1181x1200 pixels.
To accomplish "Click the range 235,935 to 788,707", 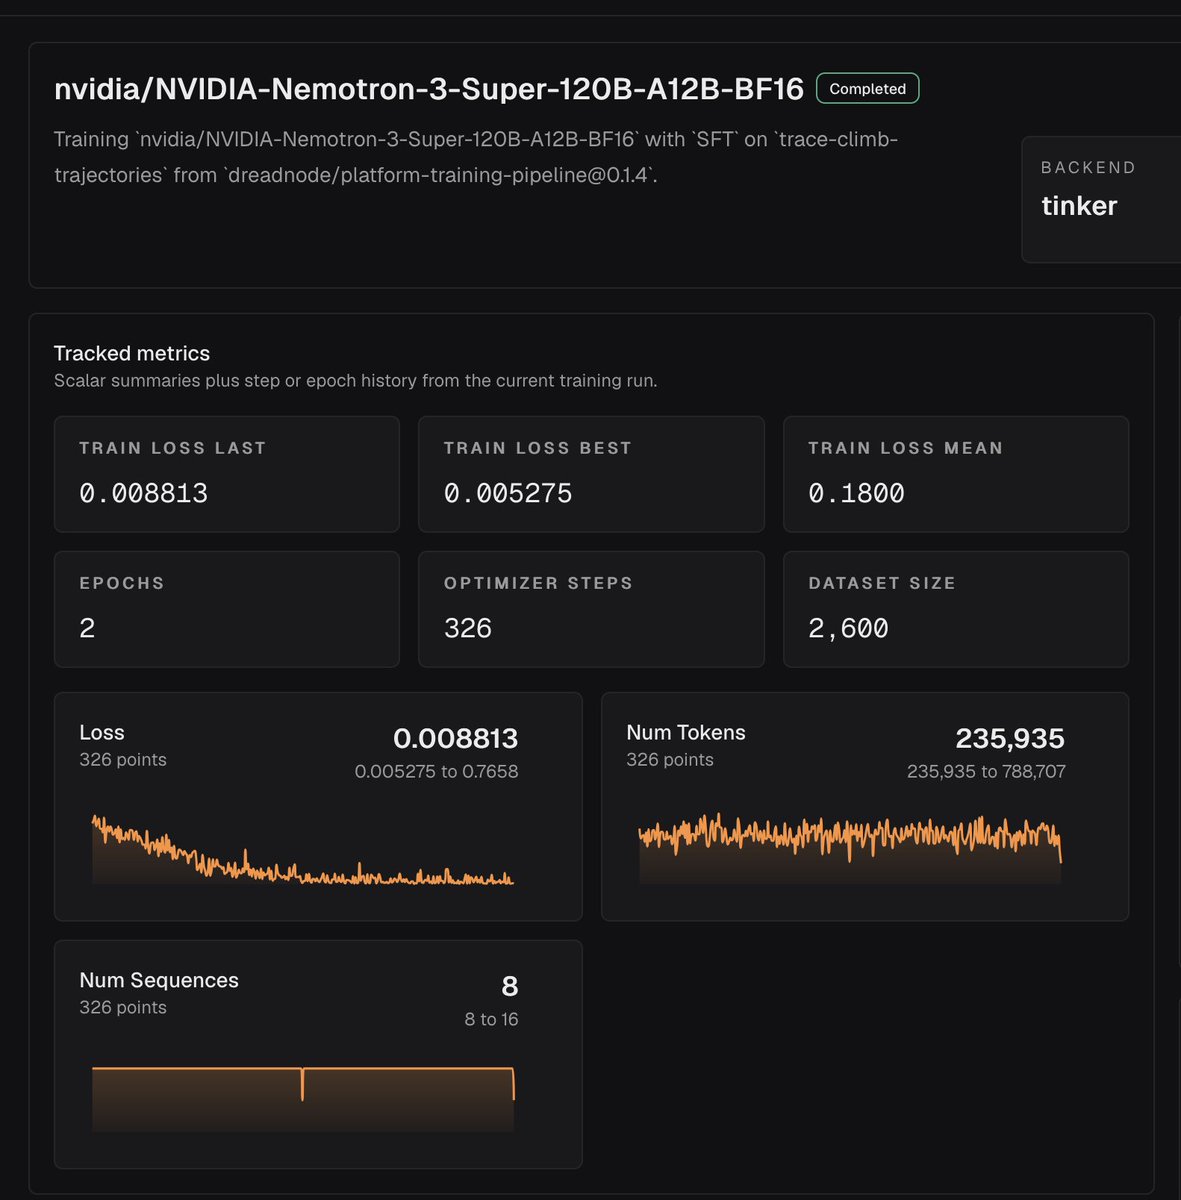I will [x=986, y=771].
